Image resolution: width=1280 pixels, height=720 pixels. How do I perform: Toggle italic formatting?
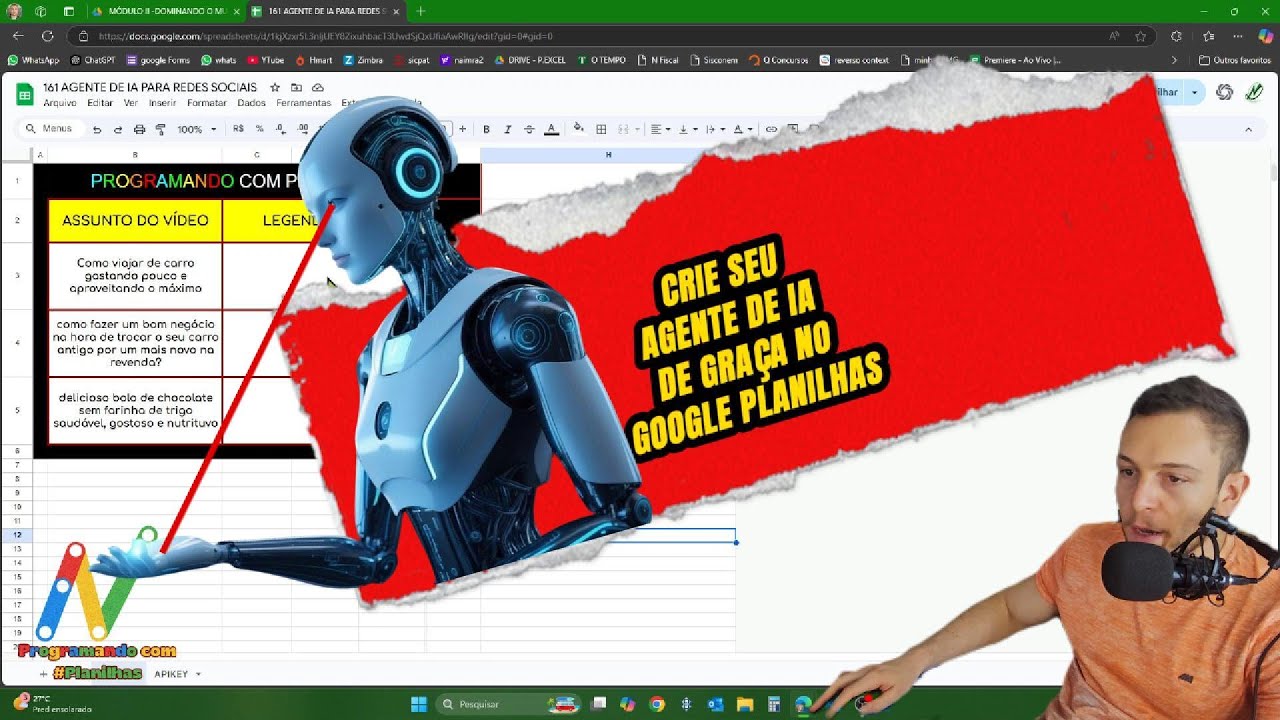coord(508,129)
